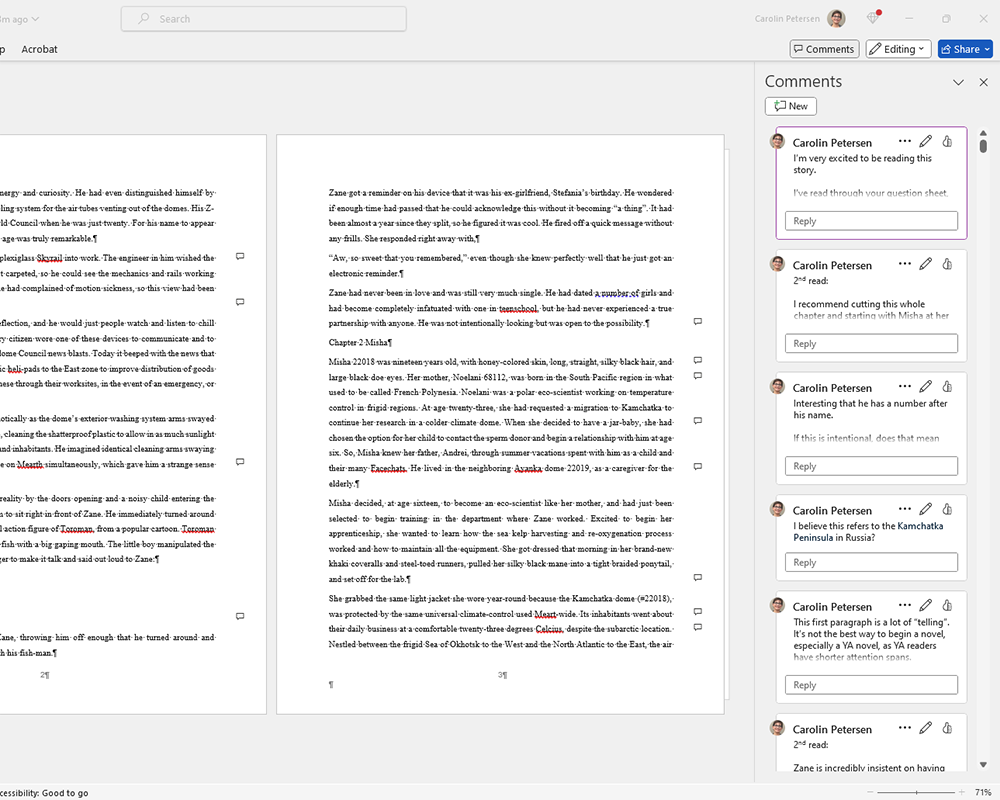The width and height of the screenshot is (1000, 800).
Task: Edit the Kamchatka Peninsula comment
Action: pos(925,508)
